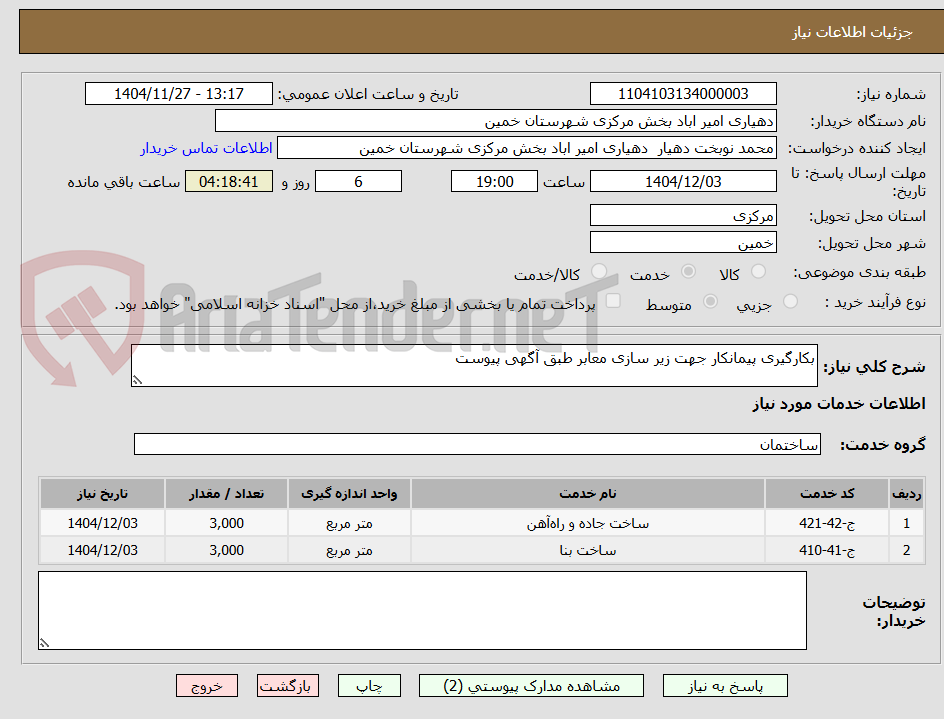Click the تعداد / مقدار column header

pos(226,494)
